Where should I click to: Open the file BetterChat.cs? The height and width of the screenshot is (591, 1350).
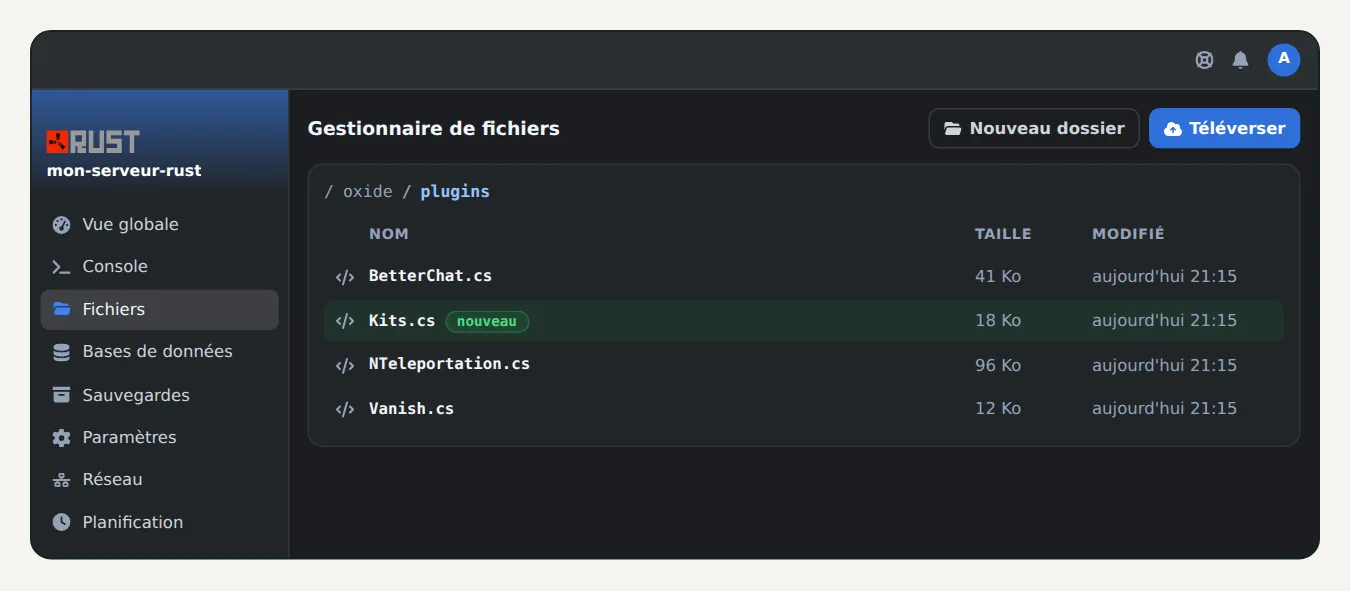point(430,275)
